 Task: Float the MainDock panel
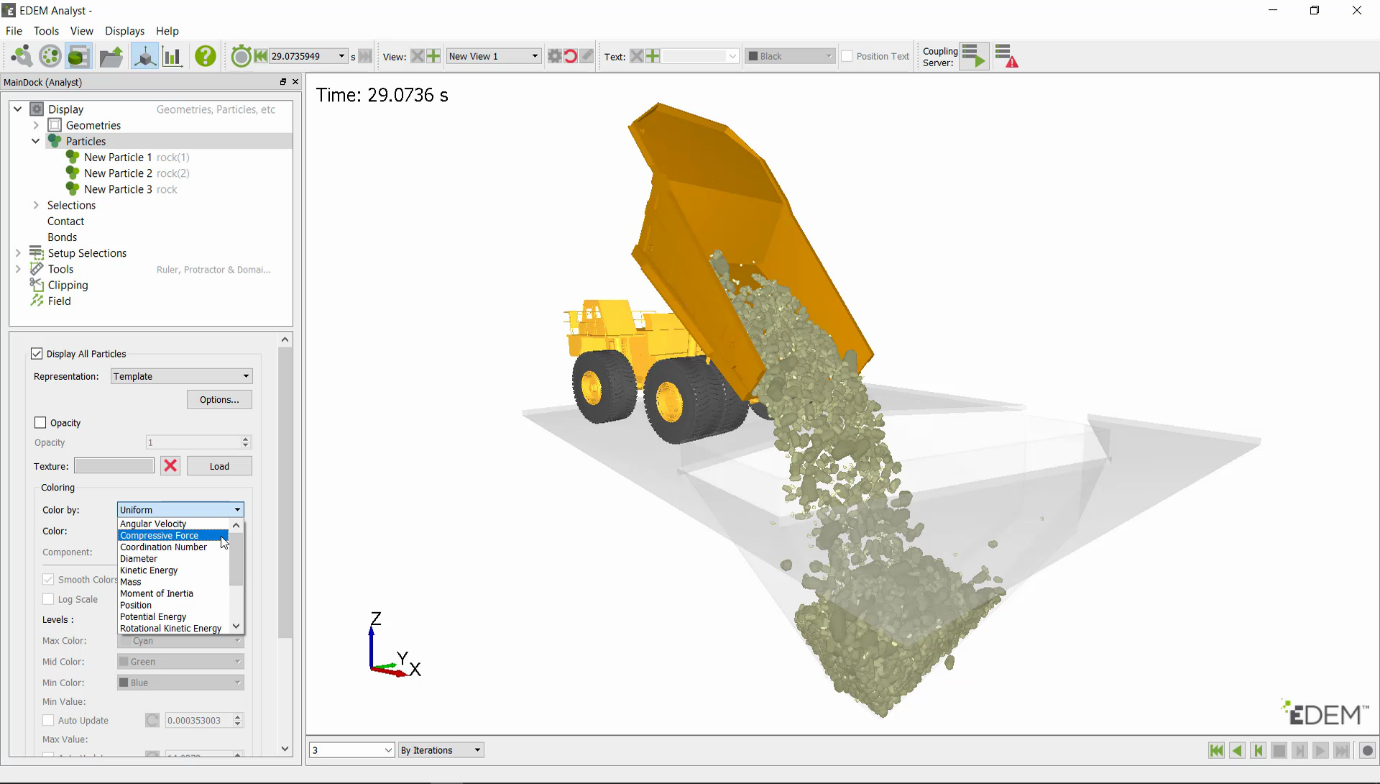pyautogui.click(x=283, y=82)
